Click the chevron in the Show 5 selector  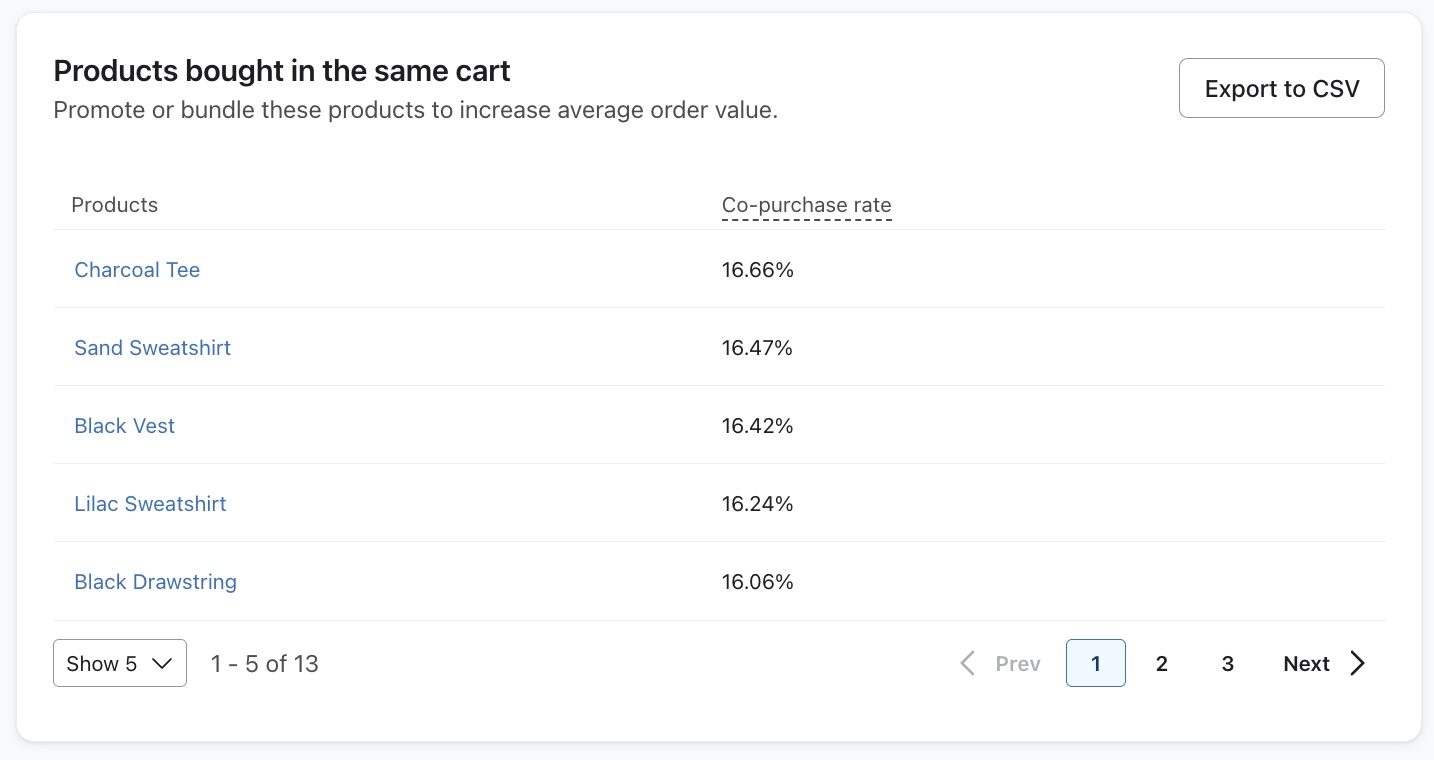(x=163, y=664)
